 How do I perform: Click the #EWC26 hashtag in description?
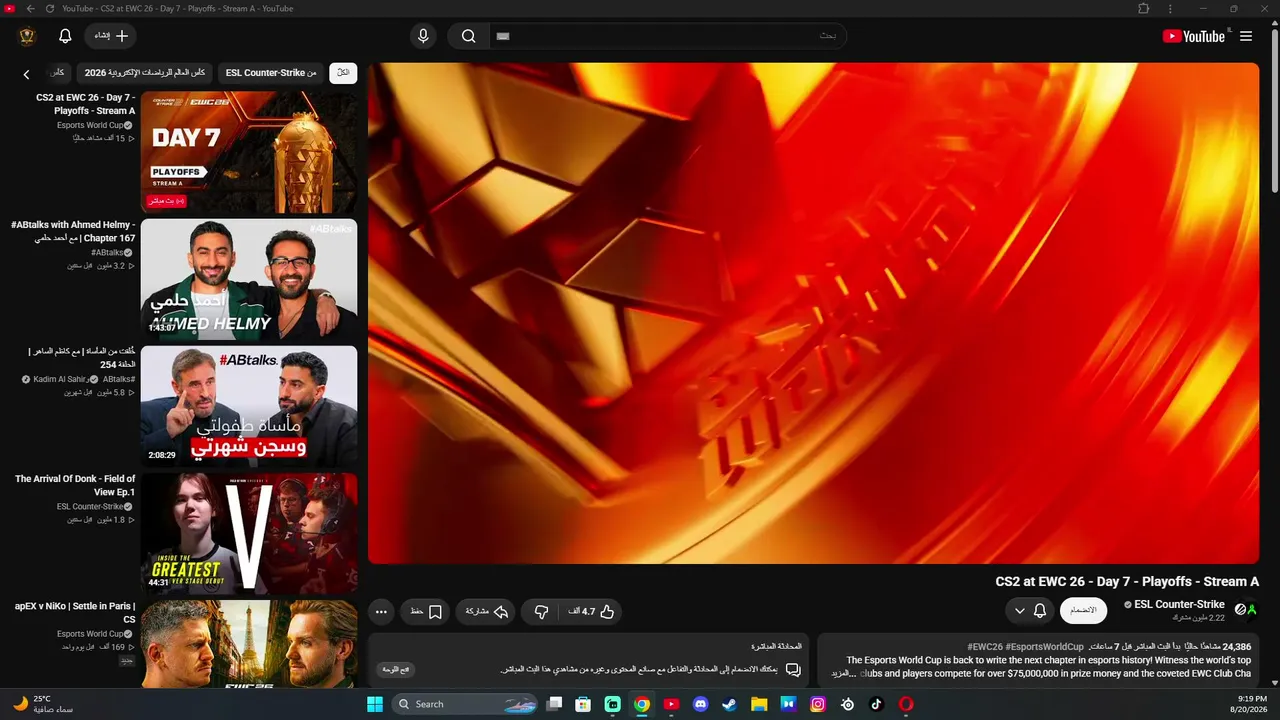[x=985, y=647]
